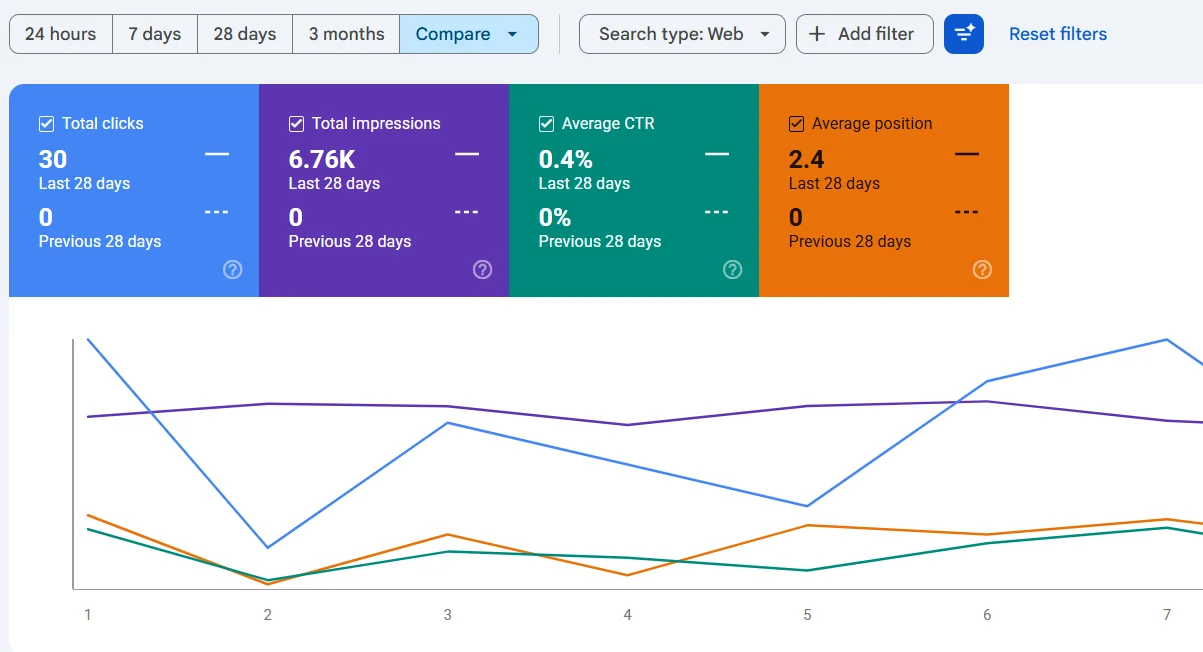The height and width of the screenshot is (652, 1203).
Task: Click the orange Average position card
Action: tap(884, 190)
